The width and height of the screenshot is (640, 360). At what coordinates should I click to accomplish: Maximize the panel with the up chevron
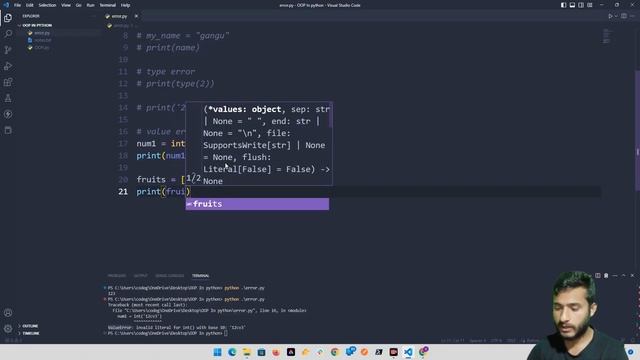pyautogui.click(x=623, y=276)
